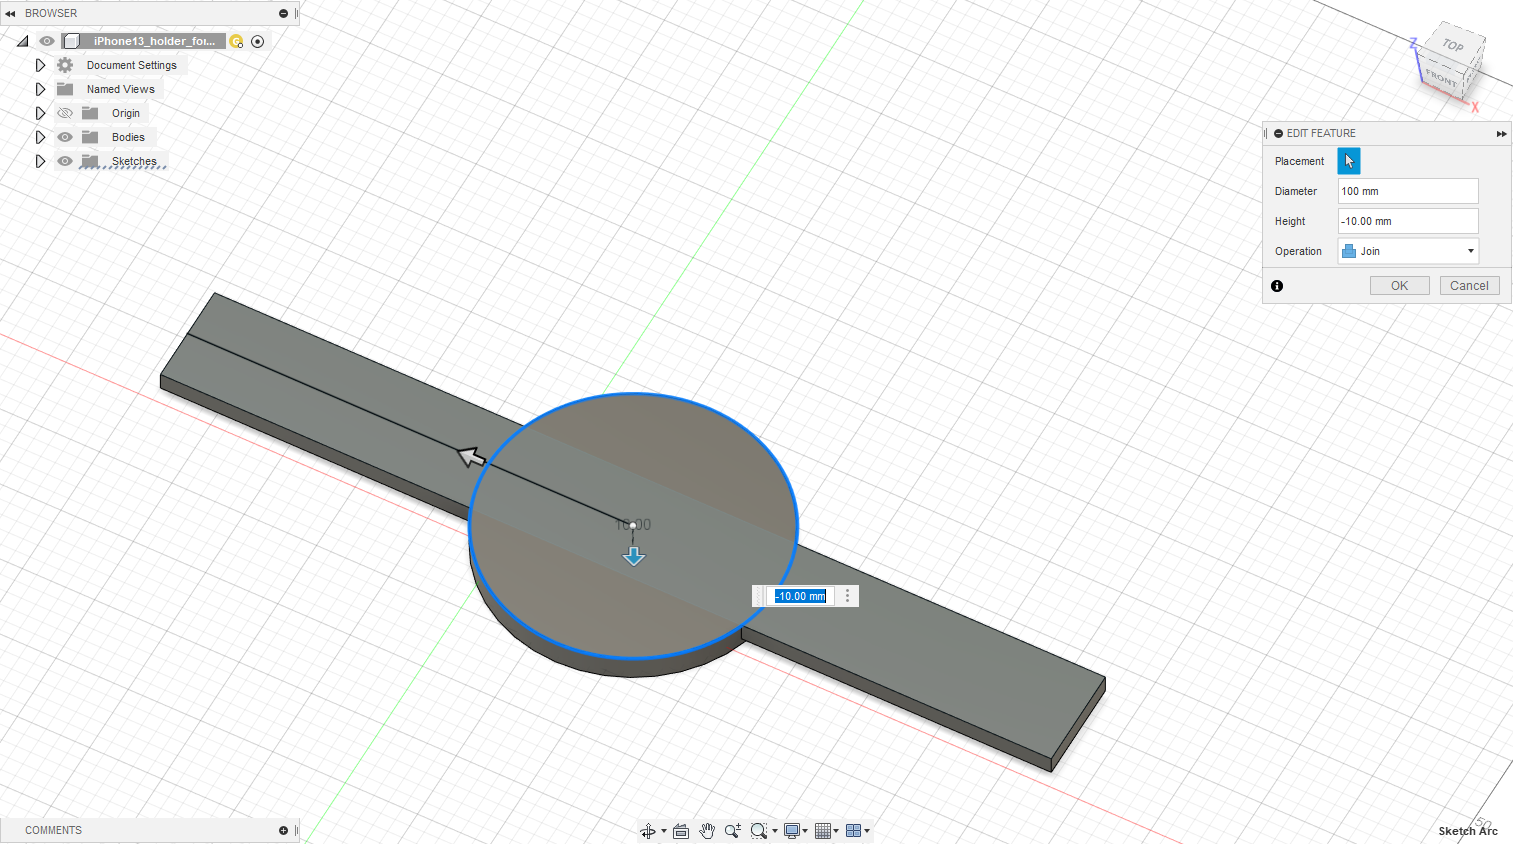Click the Sketches folder icon

(90, 161)
